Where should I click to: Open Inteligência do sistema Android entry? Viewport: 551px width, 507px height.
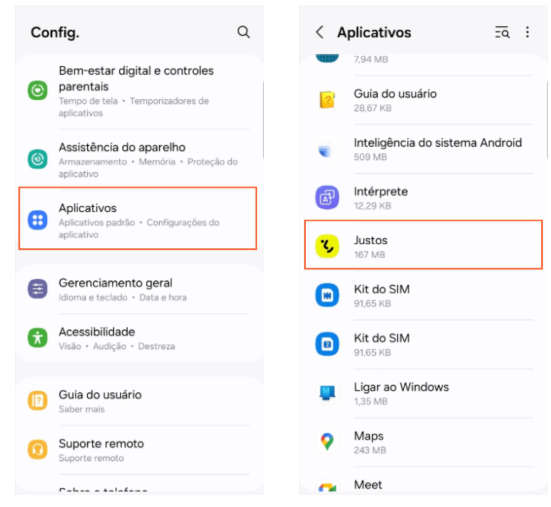click(423, 149)
